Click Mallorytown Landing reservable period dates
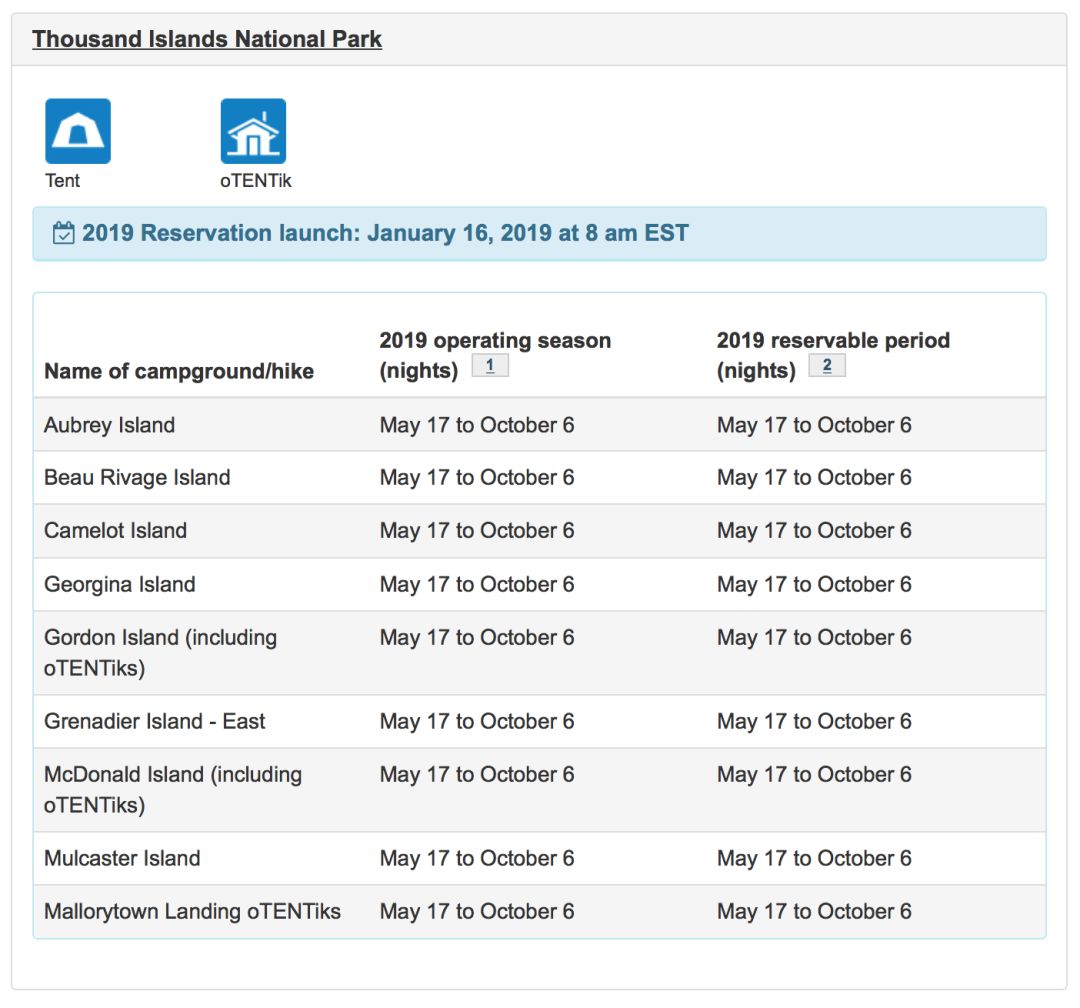Screen dimensions: 1080x1008 click(x=814, y=912)
